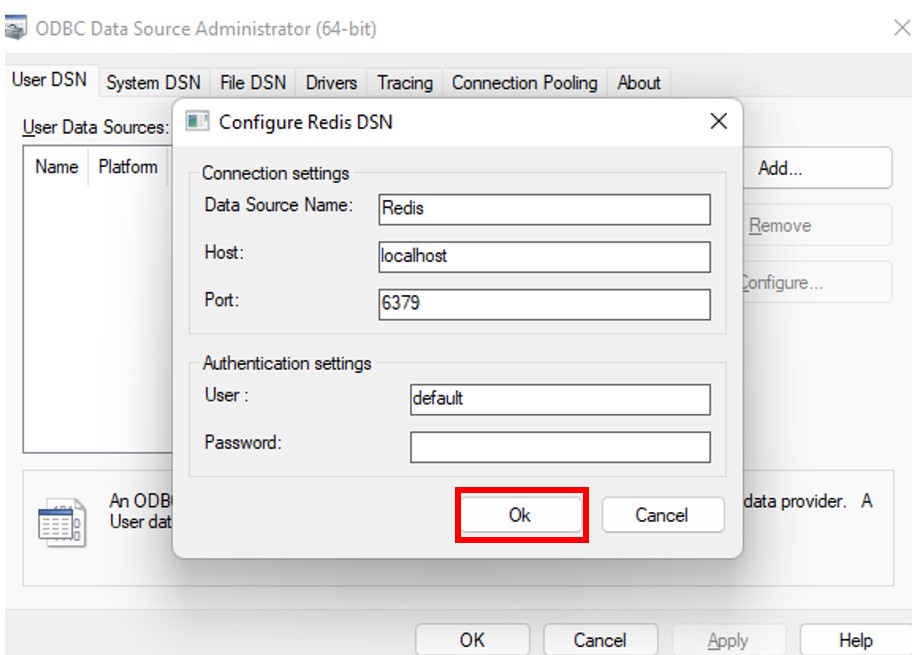Image resolution: width=918 pixels, height=655 pixels.
Task: Cancel the Configure Redis DSN dialog
Action: coord(662,515)
